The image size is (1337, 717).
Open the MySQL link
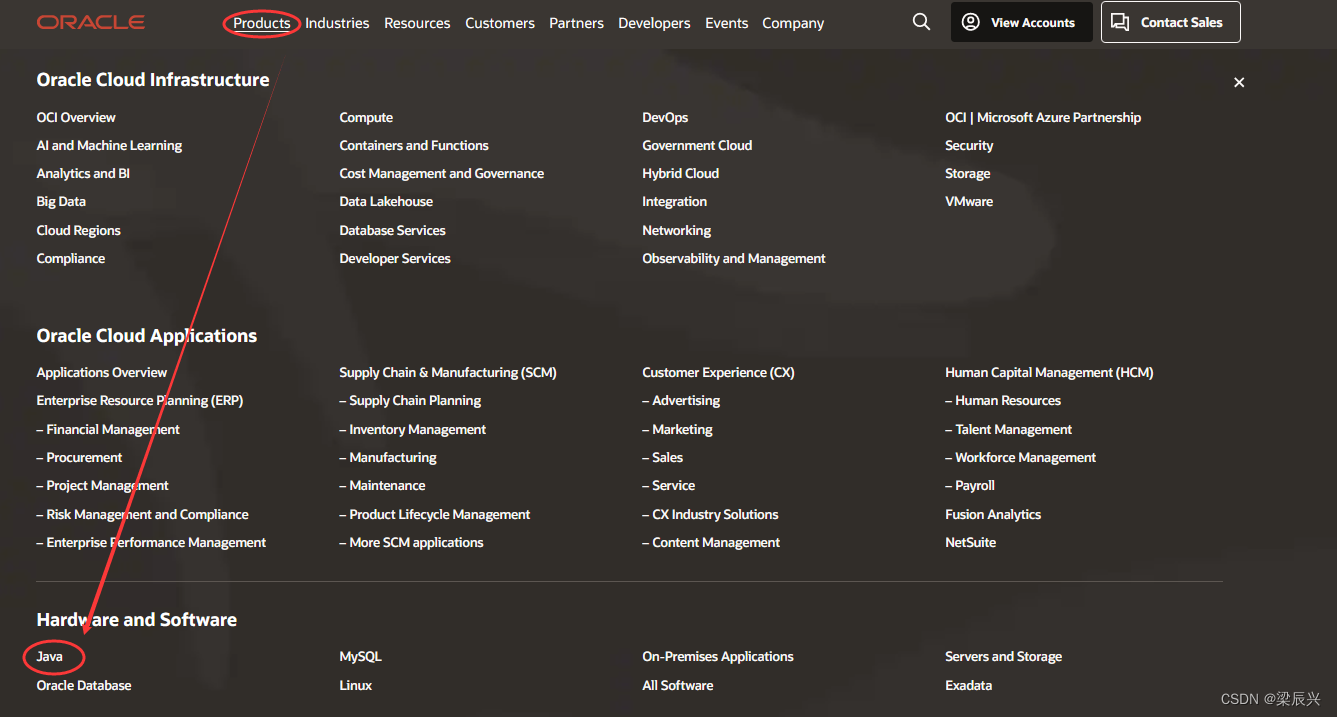tap(360, 656)
